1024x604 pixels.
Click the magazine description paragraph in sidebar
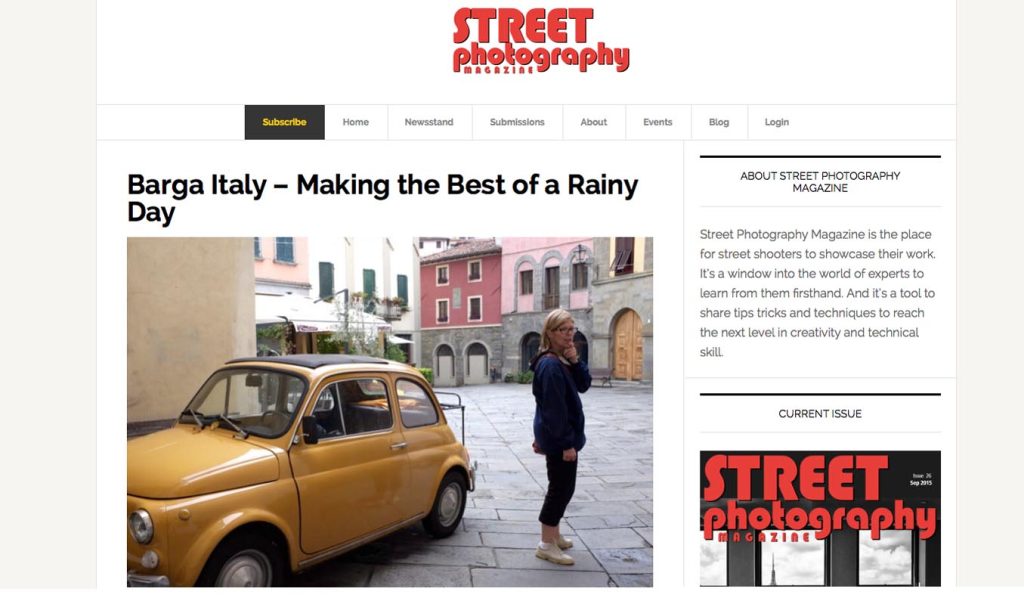818,293
